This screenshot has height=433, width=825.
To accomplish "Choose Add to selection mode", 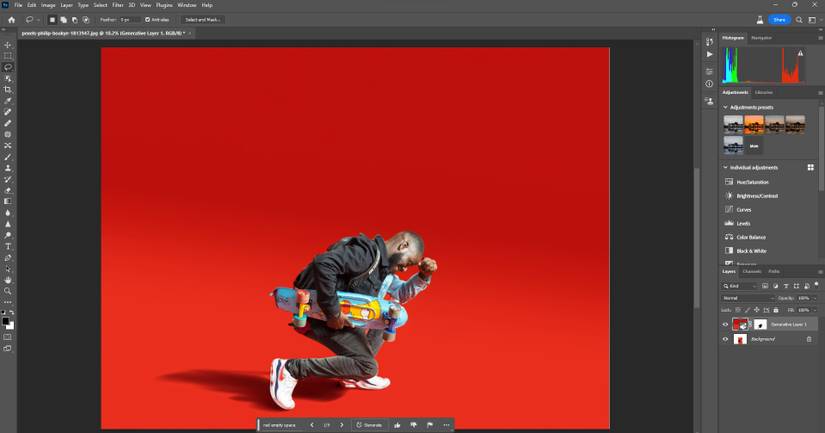I will (63, 19).
